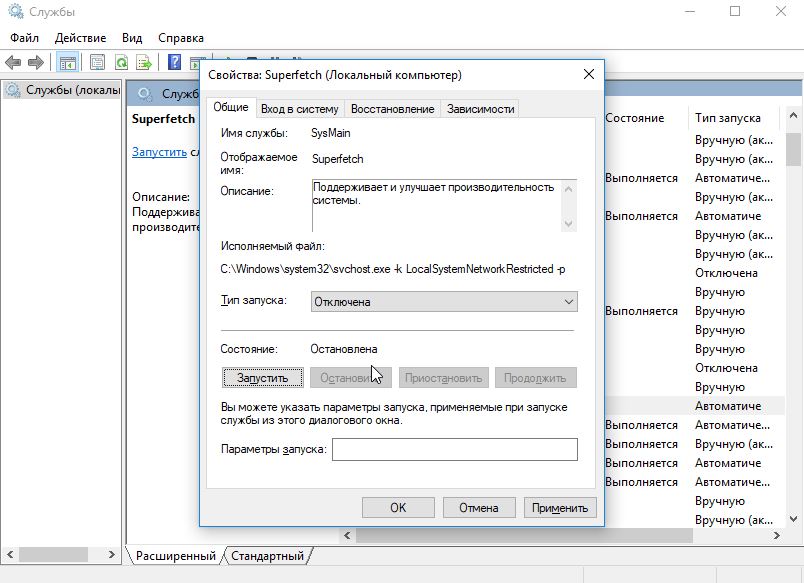The image size is (804, 583).
Task: Focus the Параметры запуска input field
Action: [x=455, y=449]
